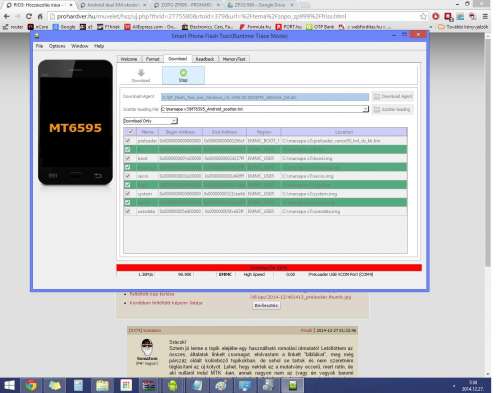Click the red circular extension icon in Chrome toolbar
Image resolution: width=500 pixels, height=393 pixels.
(436, 16)
